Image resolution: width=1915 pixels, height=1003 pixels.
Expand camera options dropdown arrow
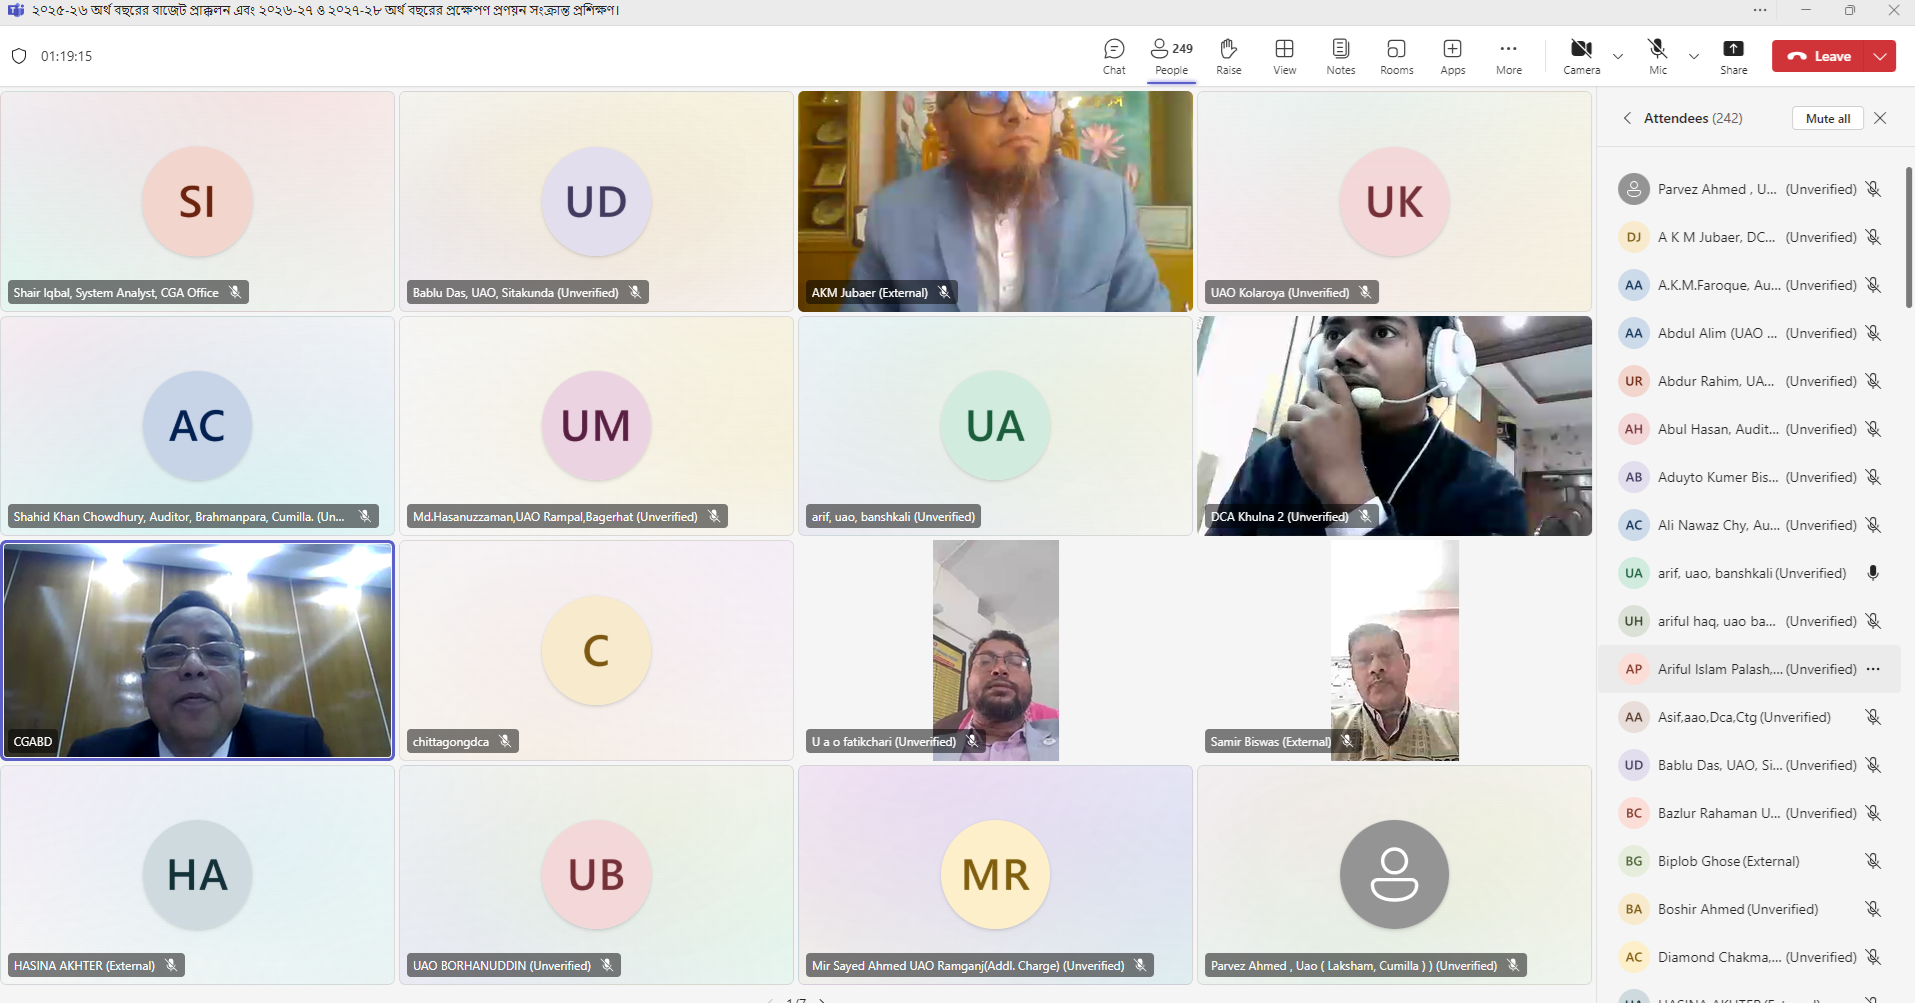click(1618, 57)
